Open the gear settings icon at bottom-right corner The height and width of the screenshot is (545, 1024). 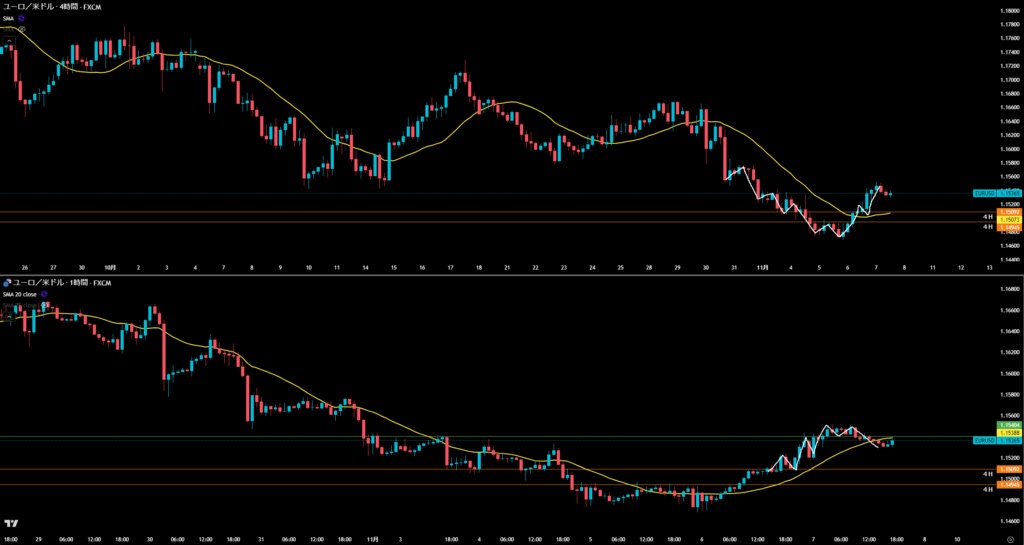click(x=1010, y=539)
